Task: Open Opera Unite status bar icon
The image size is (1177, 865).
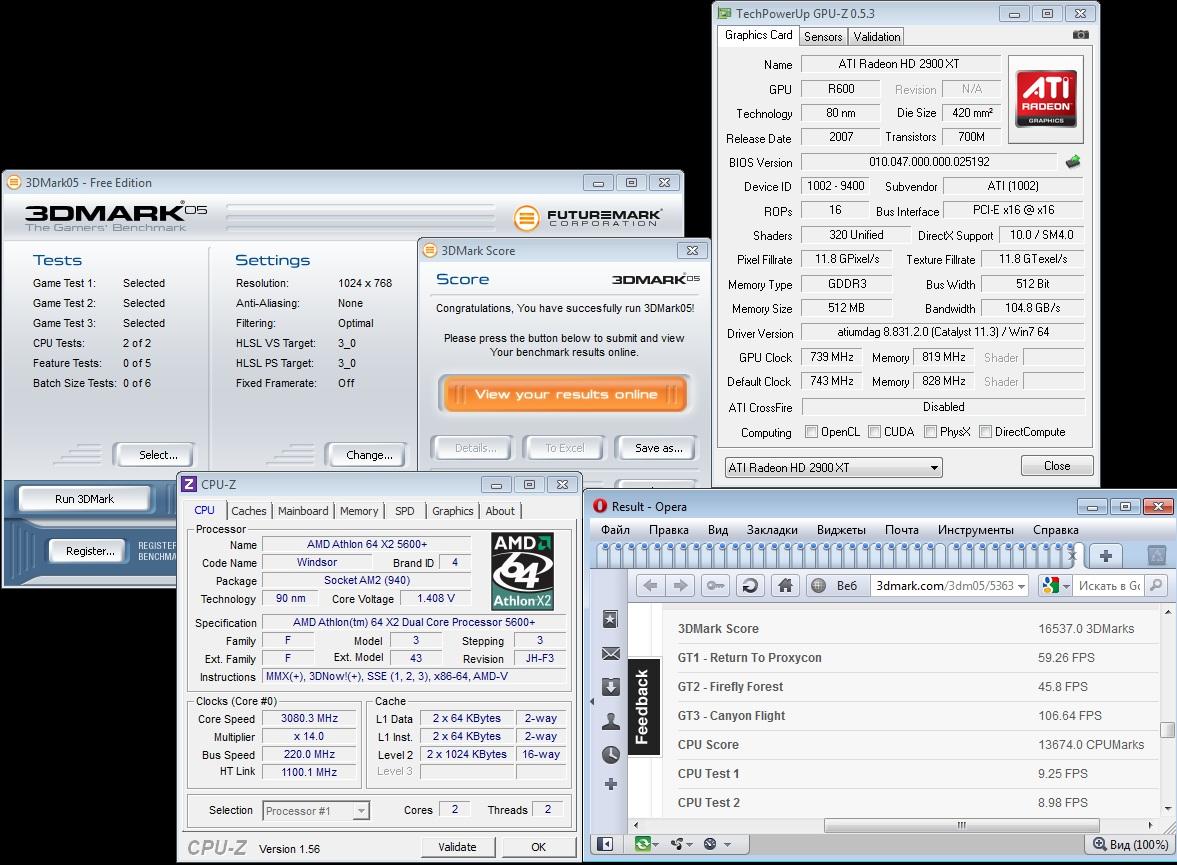Action: pos(677,844)
